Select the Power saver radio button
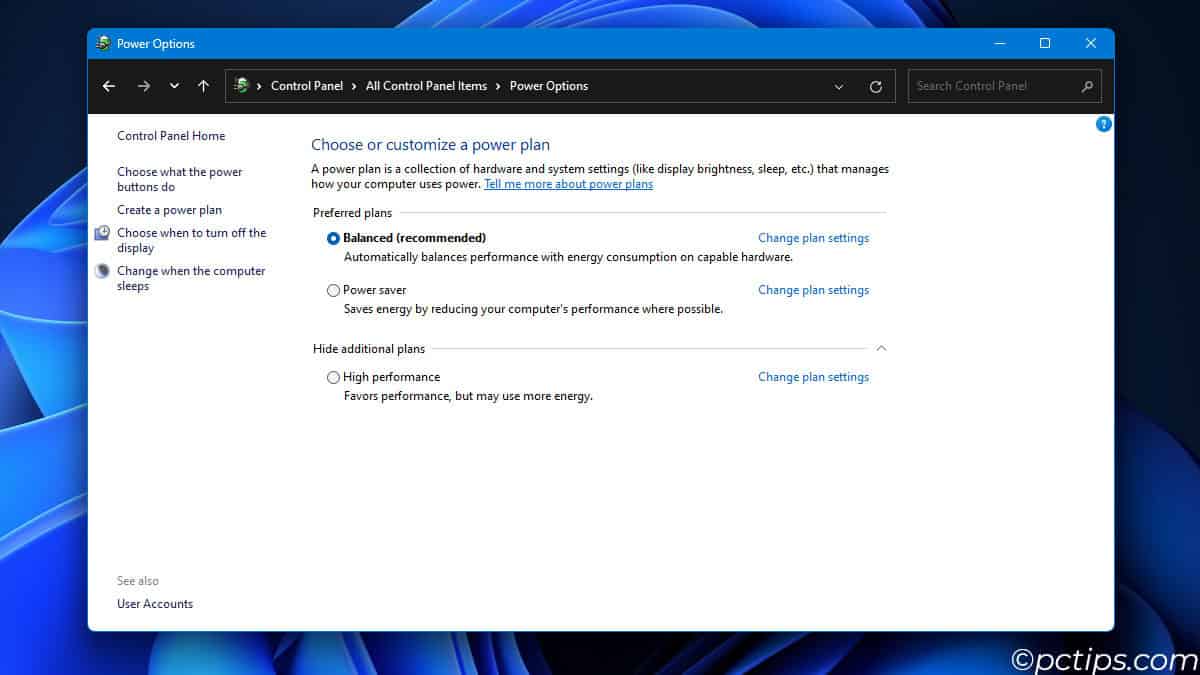 333,290
